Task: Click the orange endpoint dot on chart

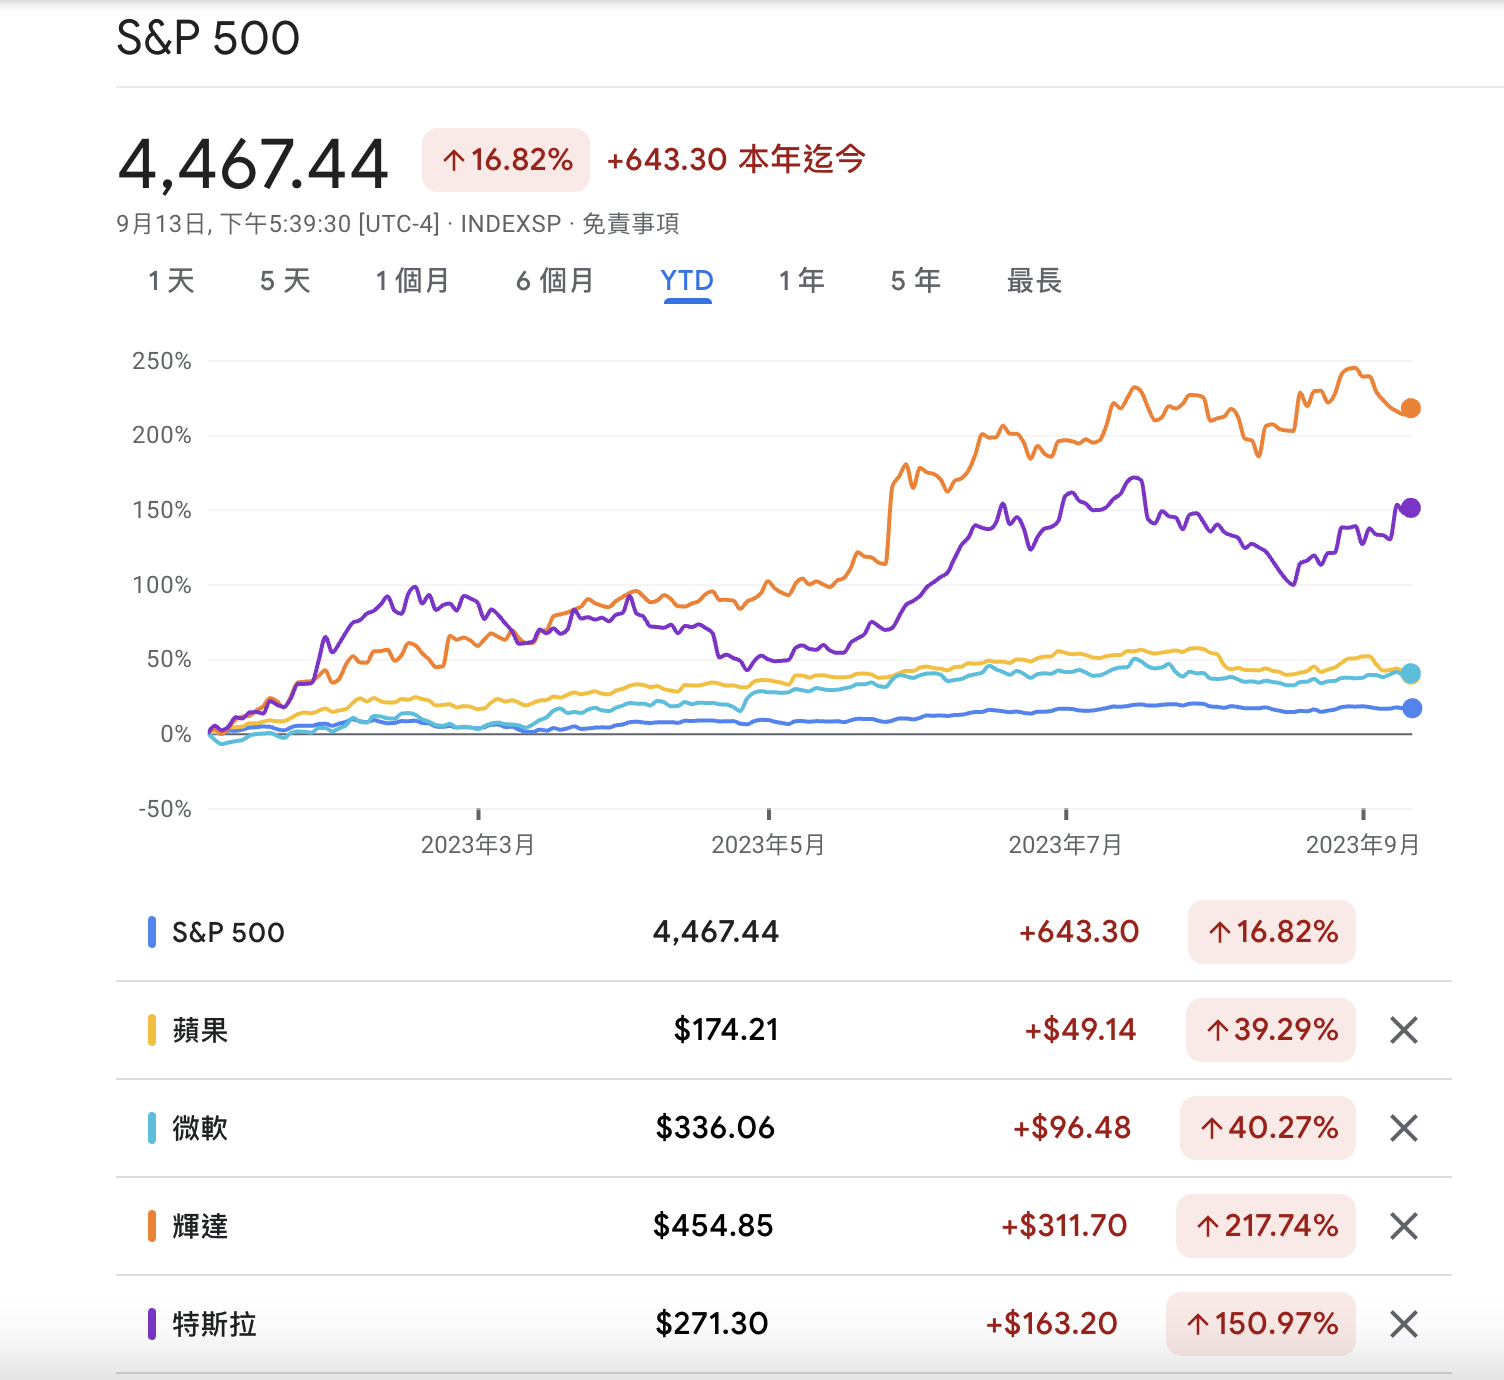Action: 1411,408
